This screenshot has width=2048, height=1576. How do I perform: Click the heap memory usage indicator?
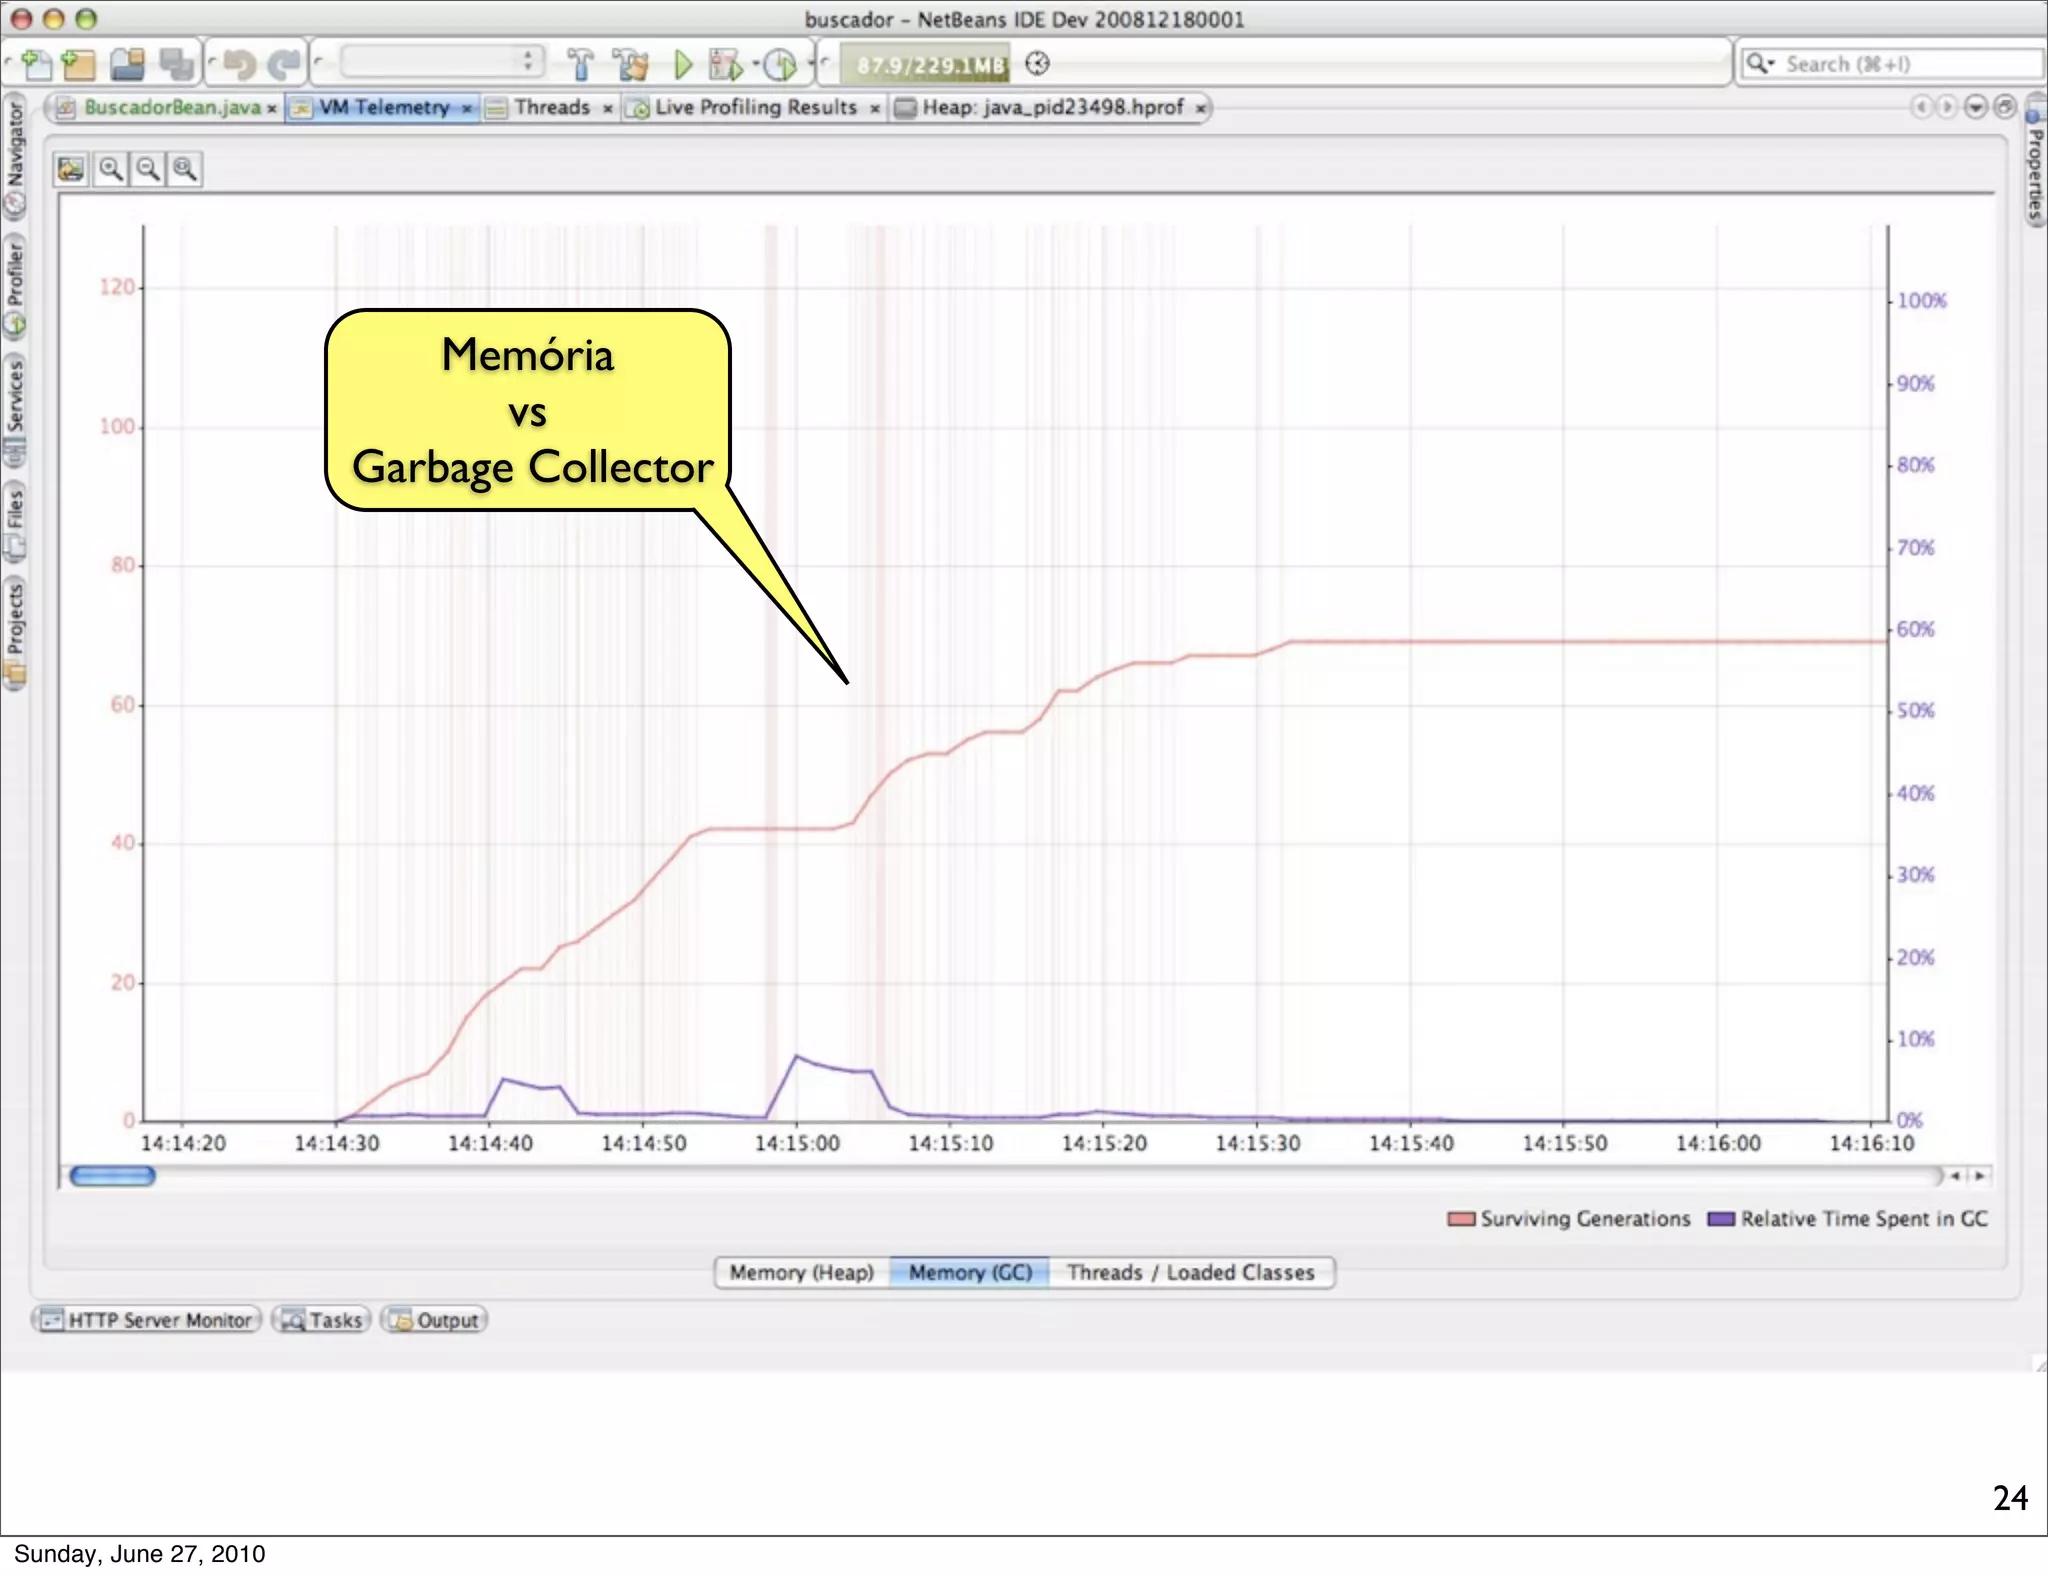click(x=925, y=65)
